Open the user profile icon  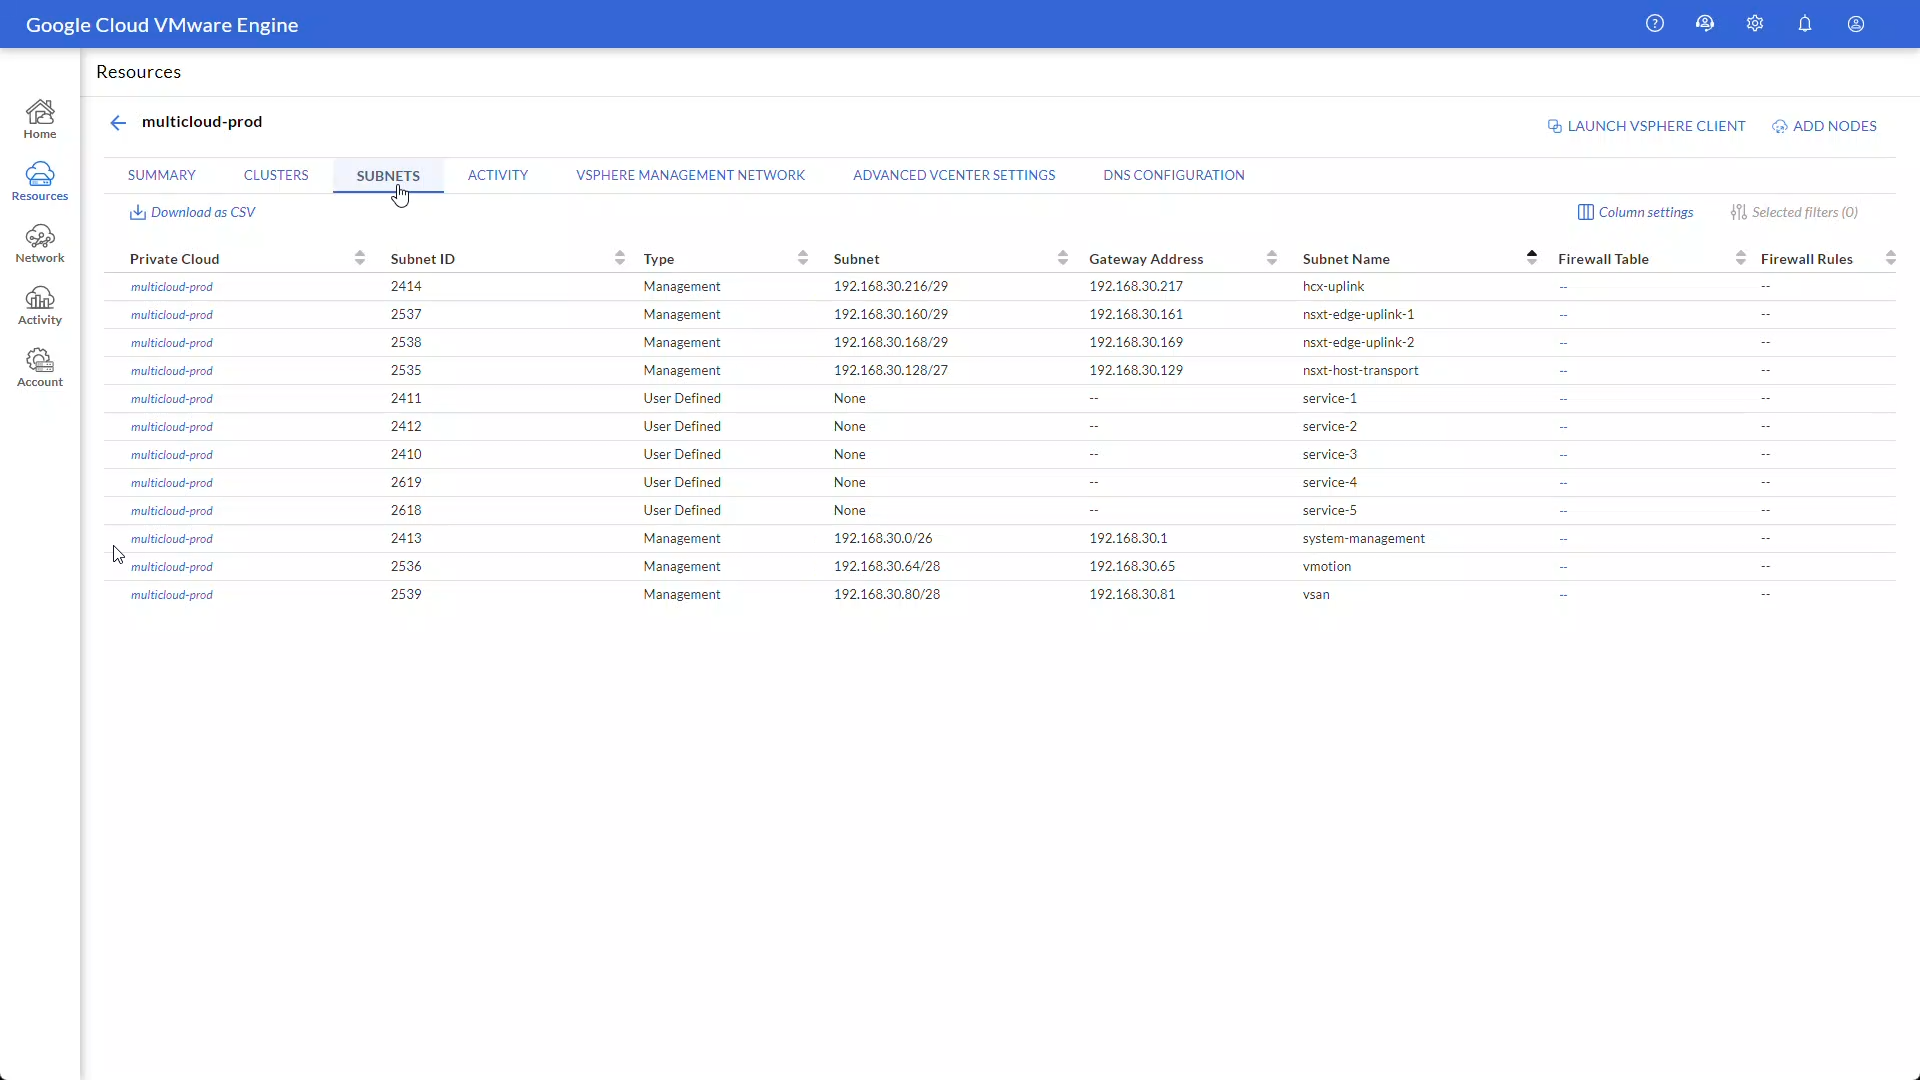pos(1856,24)
